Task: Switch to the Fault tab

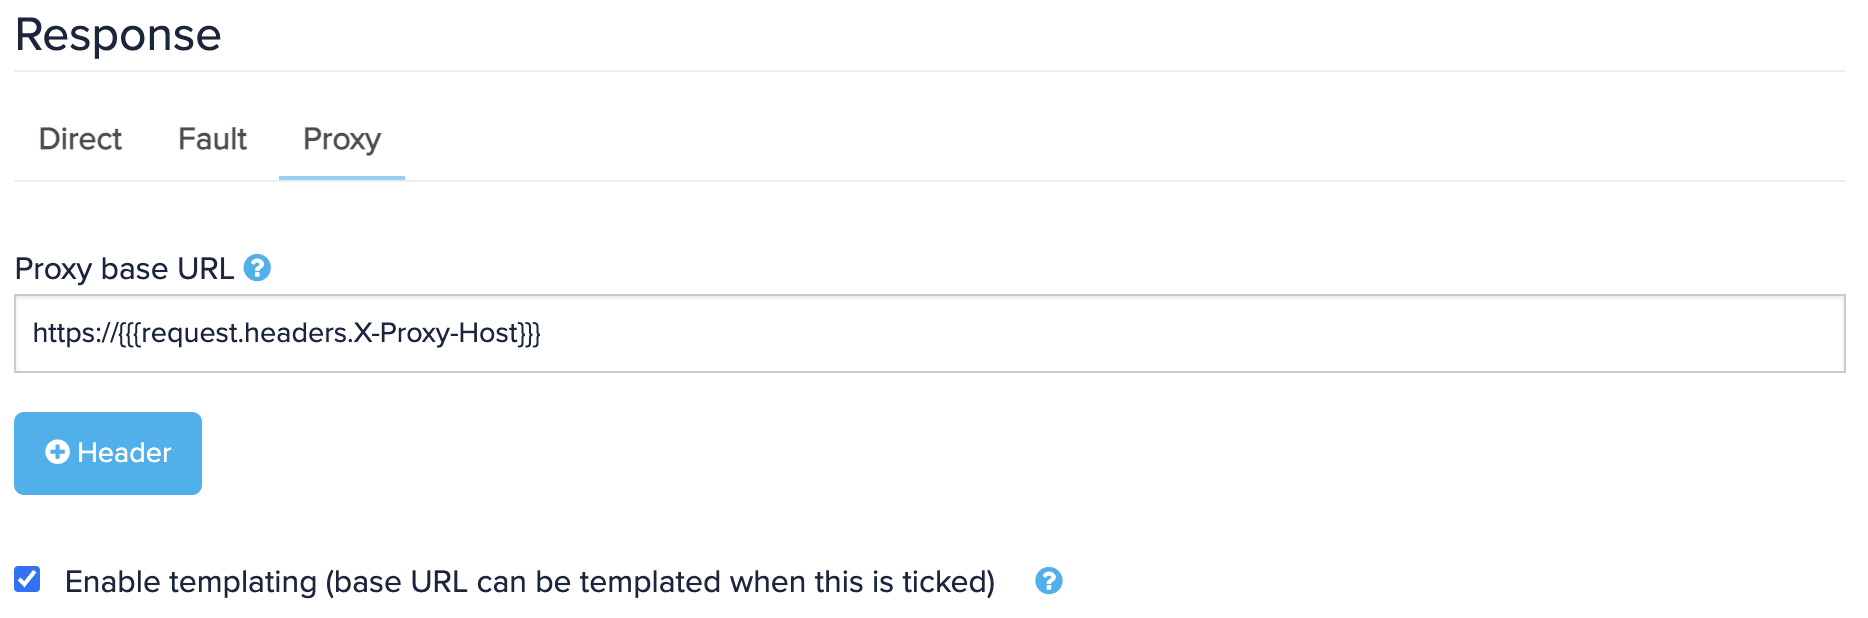Action: point(212,139)
